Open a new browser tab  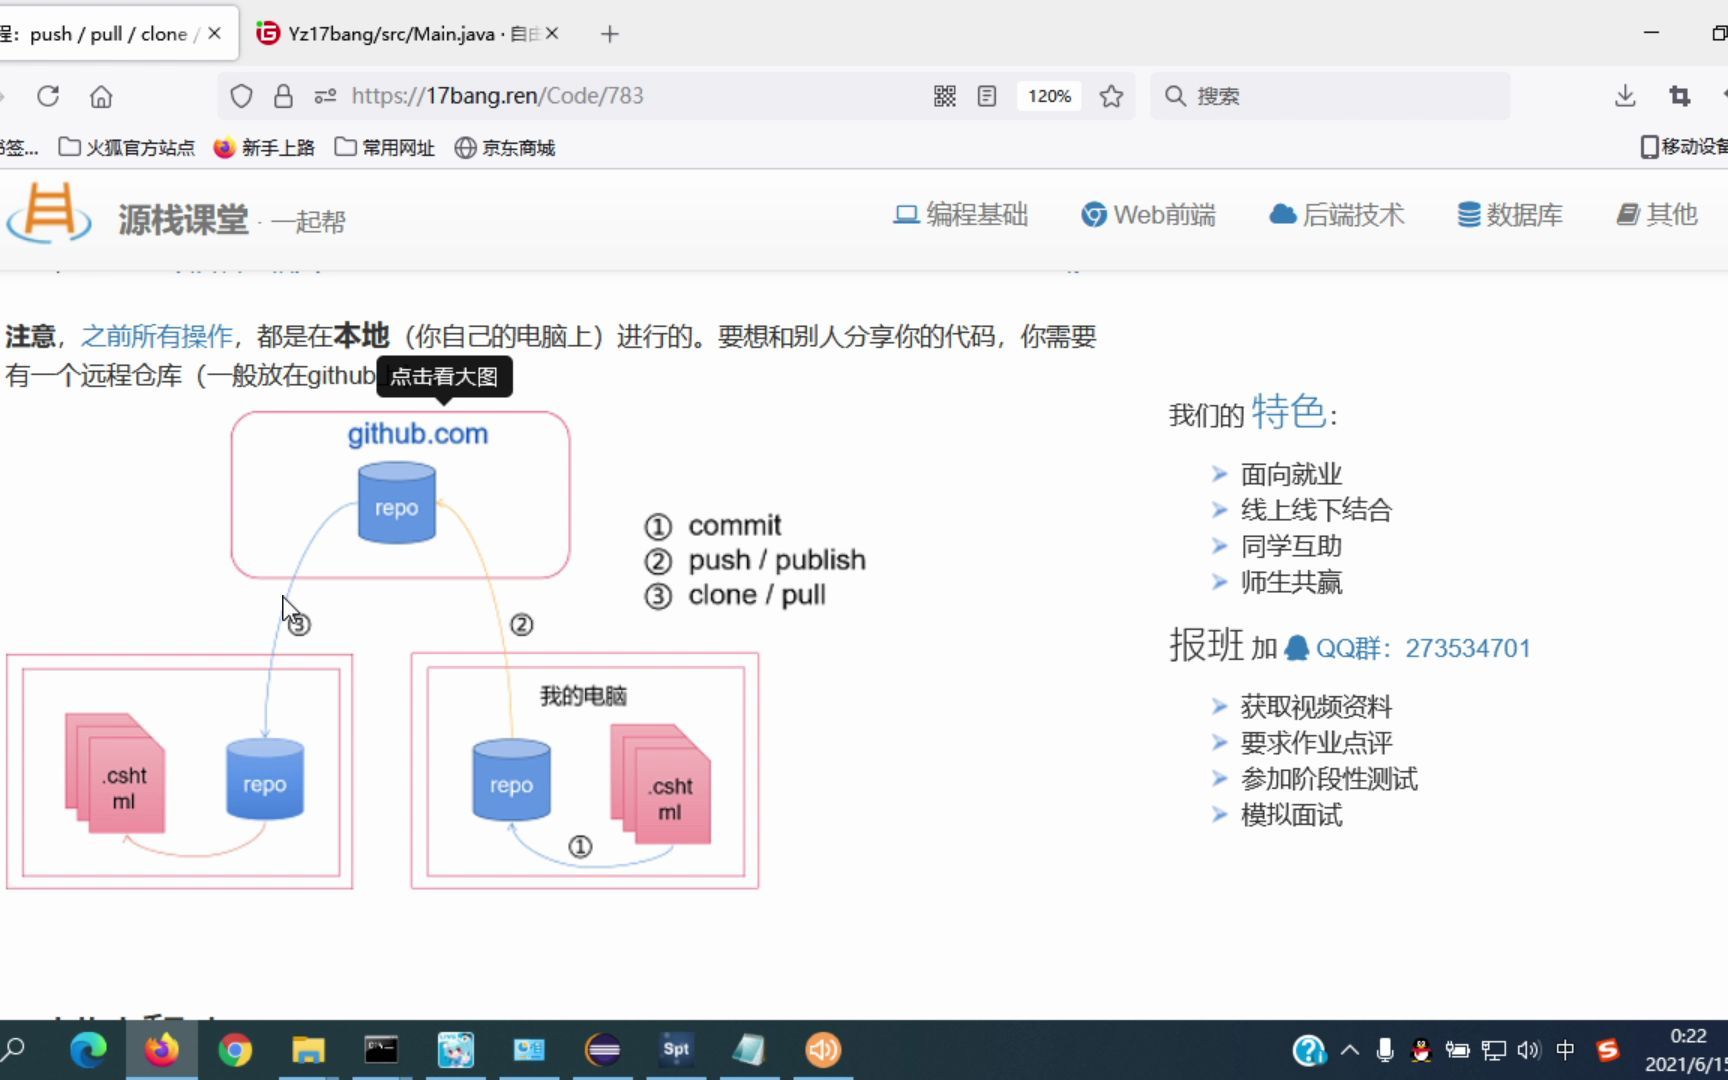coord(609,34)
